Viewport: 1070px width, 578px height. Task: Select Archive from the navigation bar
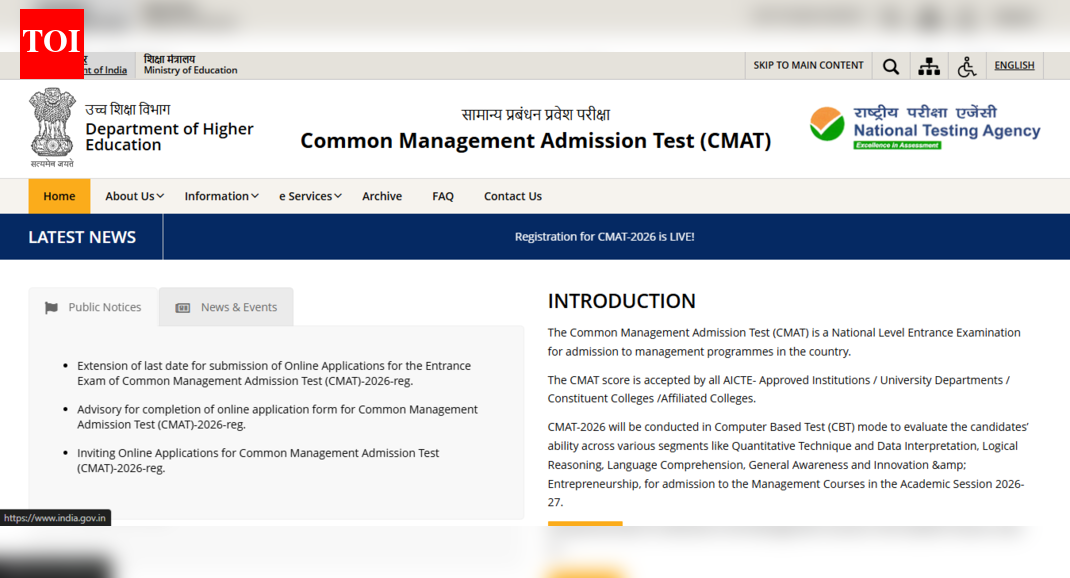[382, 196]
